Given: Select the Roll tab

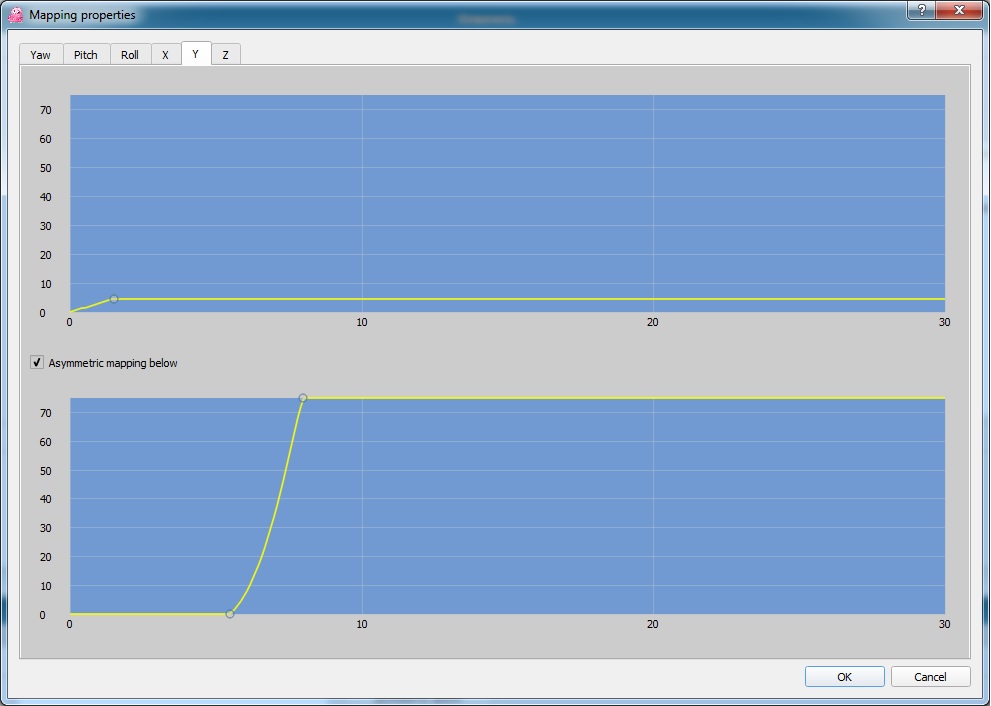Looking at the screenshot, I should (x=130, y=55).
